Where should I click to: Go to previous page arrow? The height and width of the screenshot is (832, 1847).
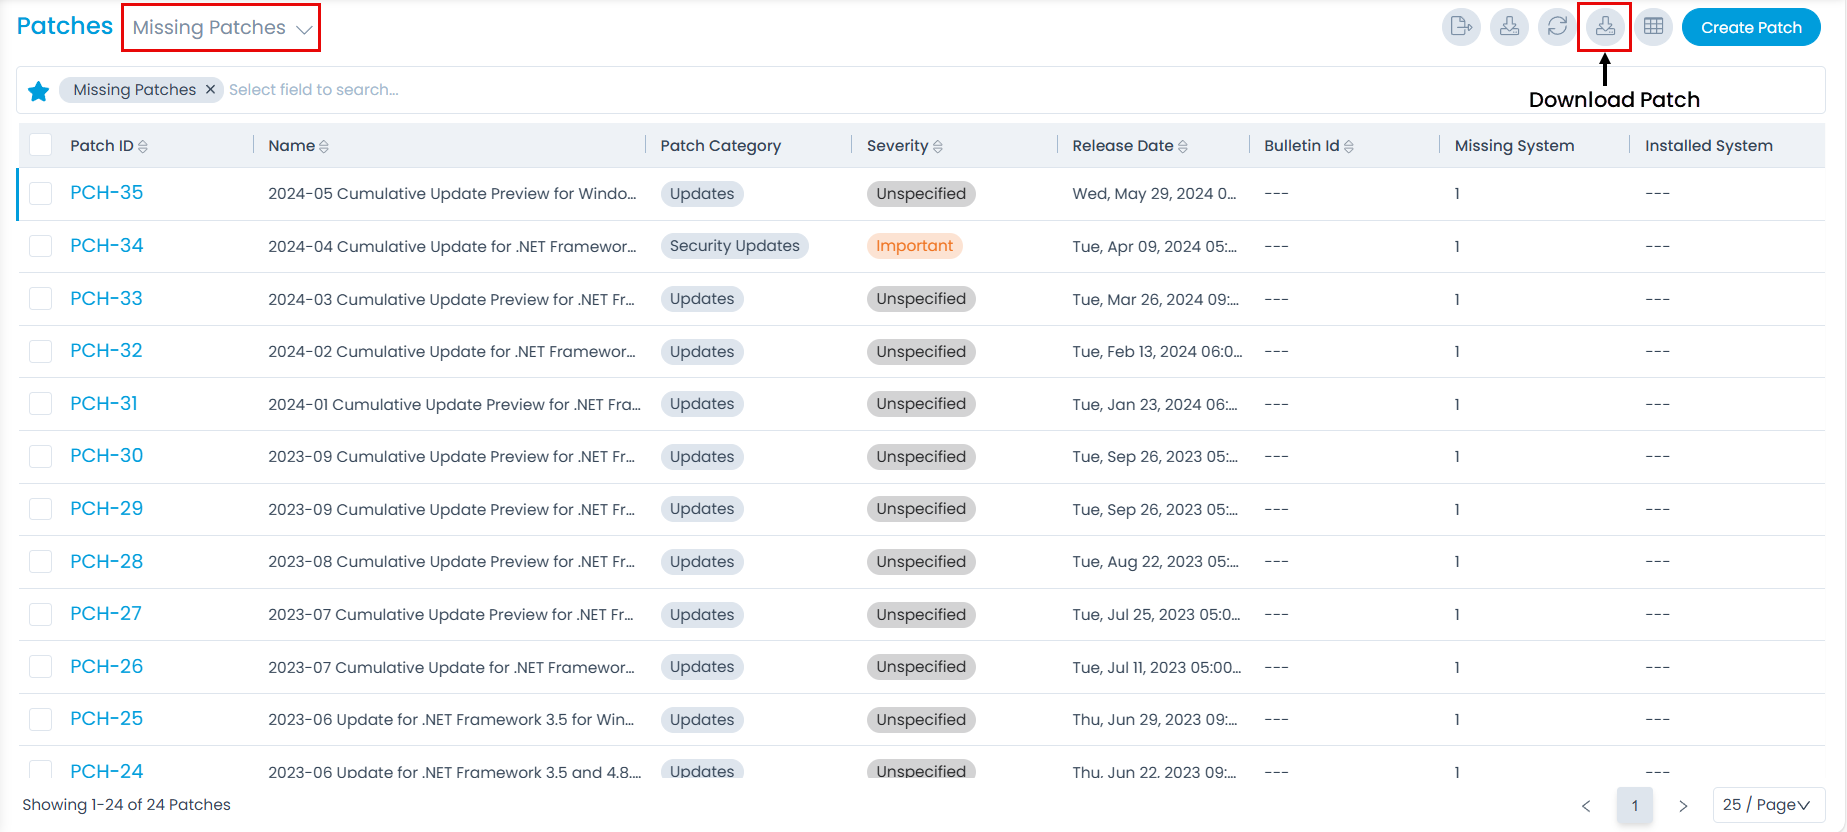click(x=1586, y=806)
